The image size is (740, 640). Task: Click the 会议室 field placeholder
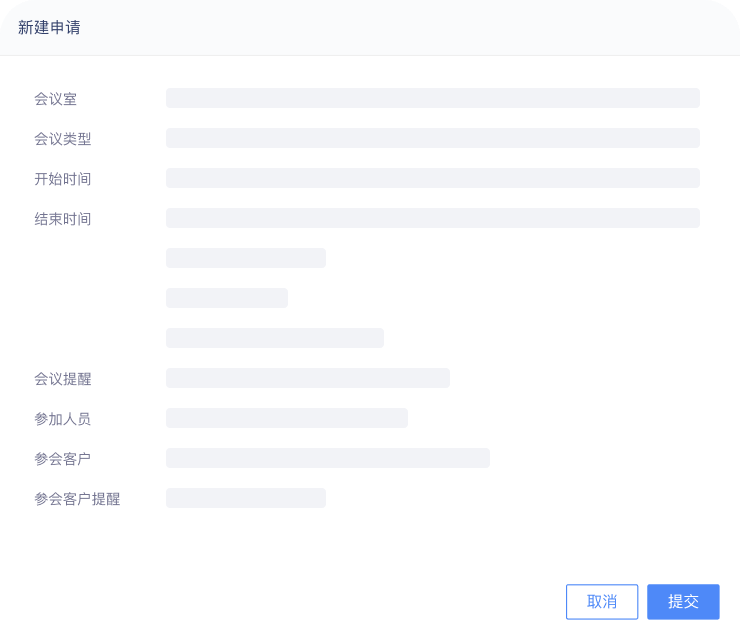click(432, 98)
